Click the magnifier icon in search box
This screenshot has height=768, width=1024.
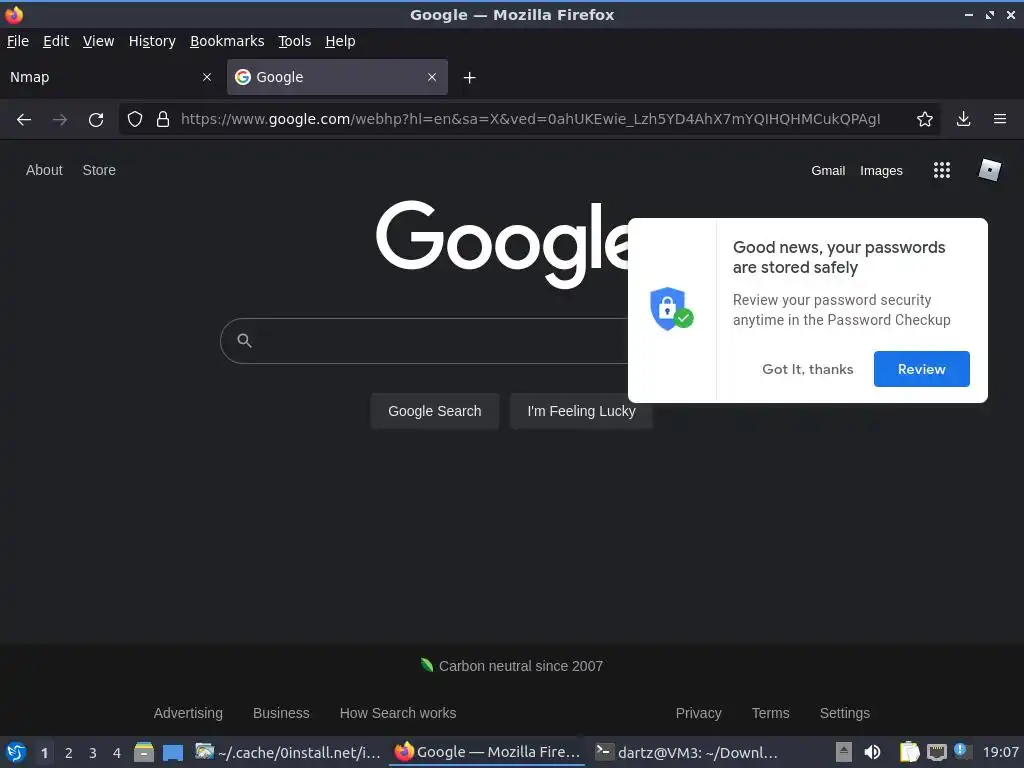[x=244, y=340]
